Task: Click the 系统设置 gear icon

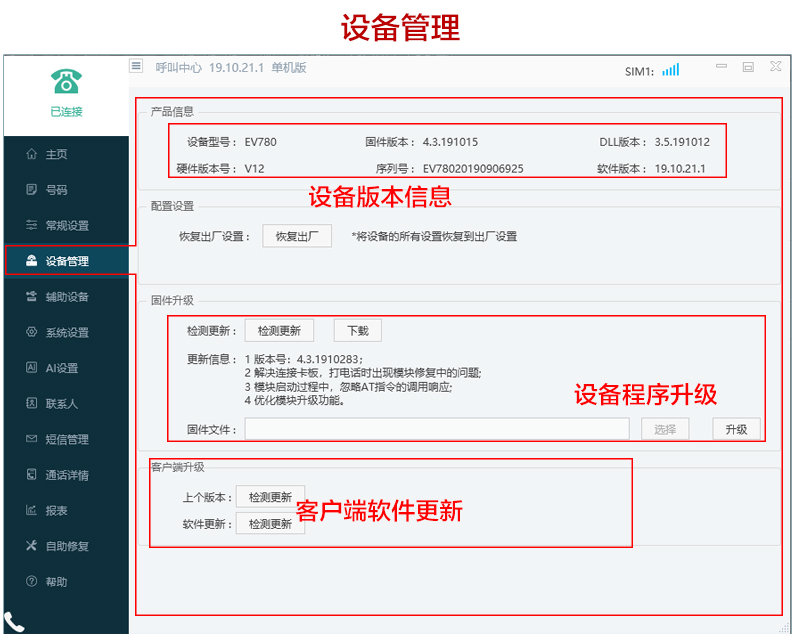Action: pos(32,333)
